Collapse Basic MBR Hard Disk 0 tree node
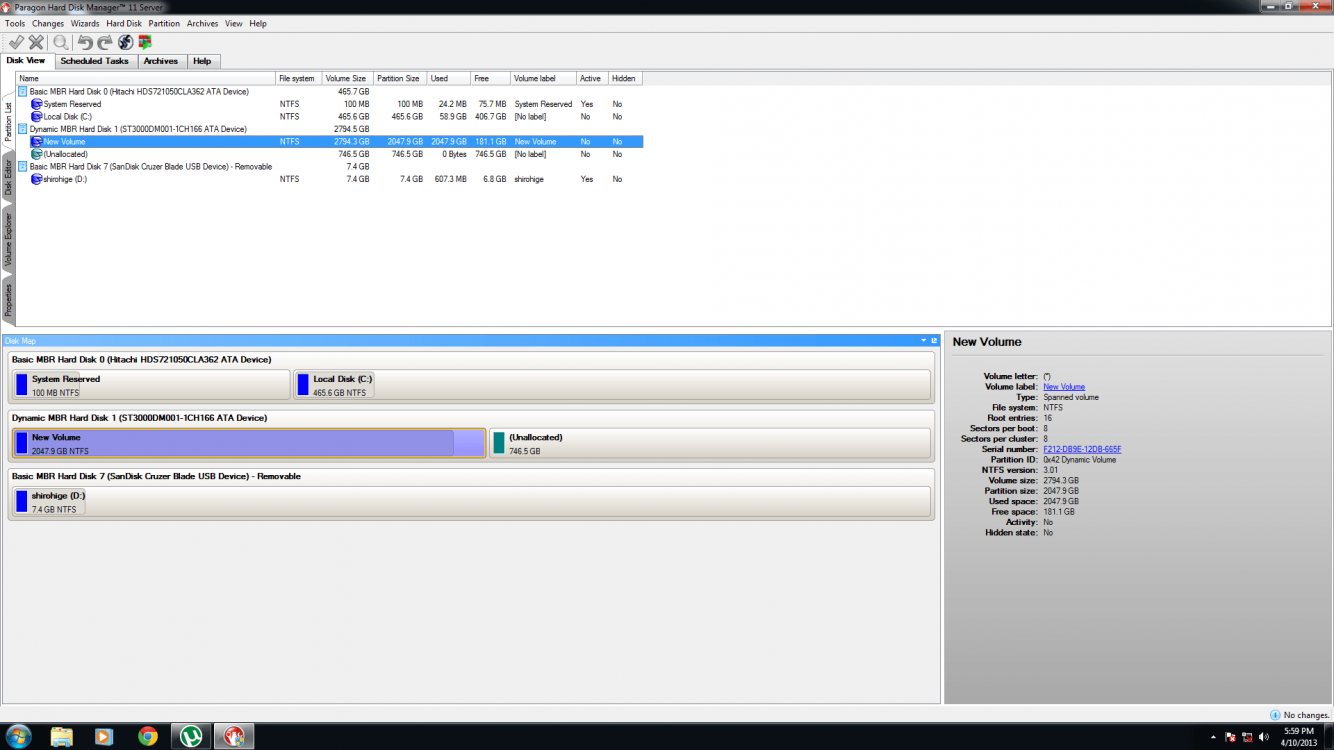1334x750 pixels. pyautogui.click(x=23, y=92)
